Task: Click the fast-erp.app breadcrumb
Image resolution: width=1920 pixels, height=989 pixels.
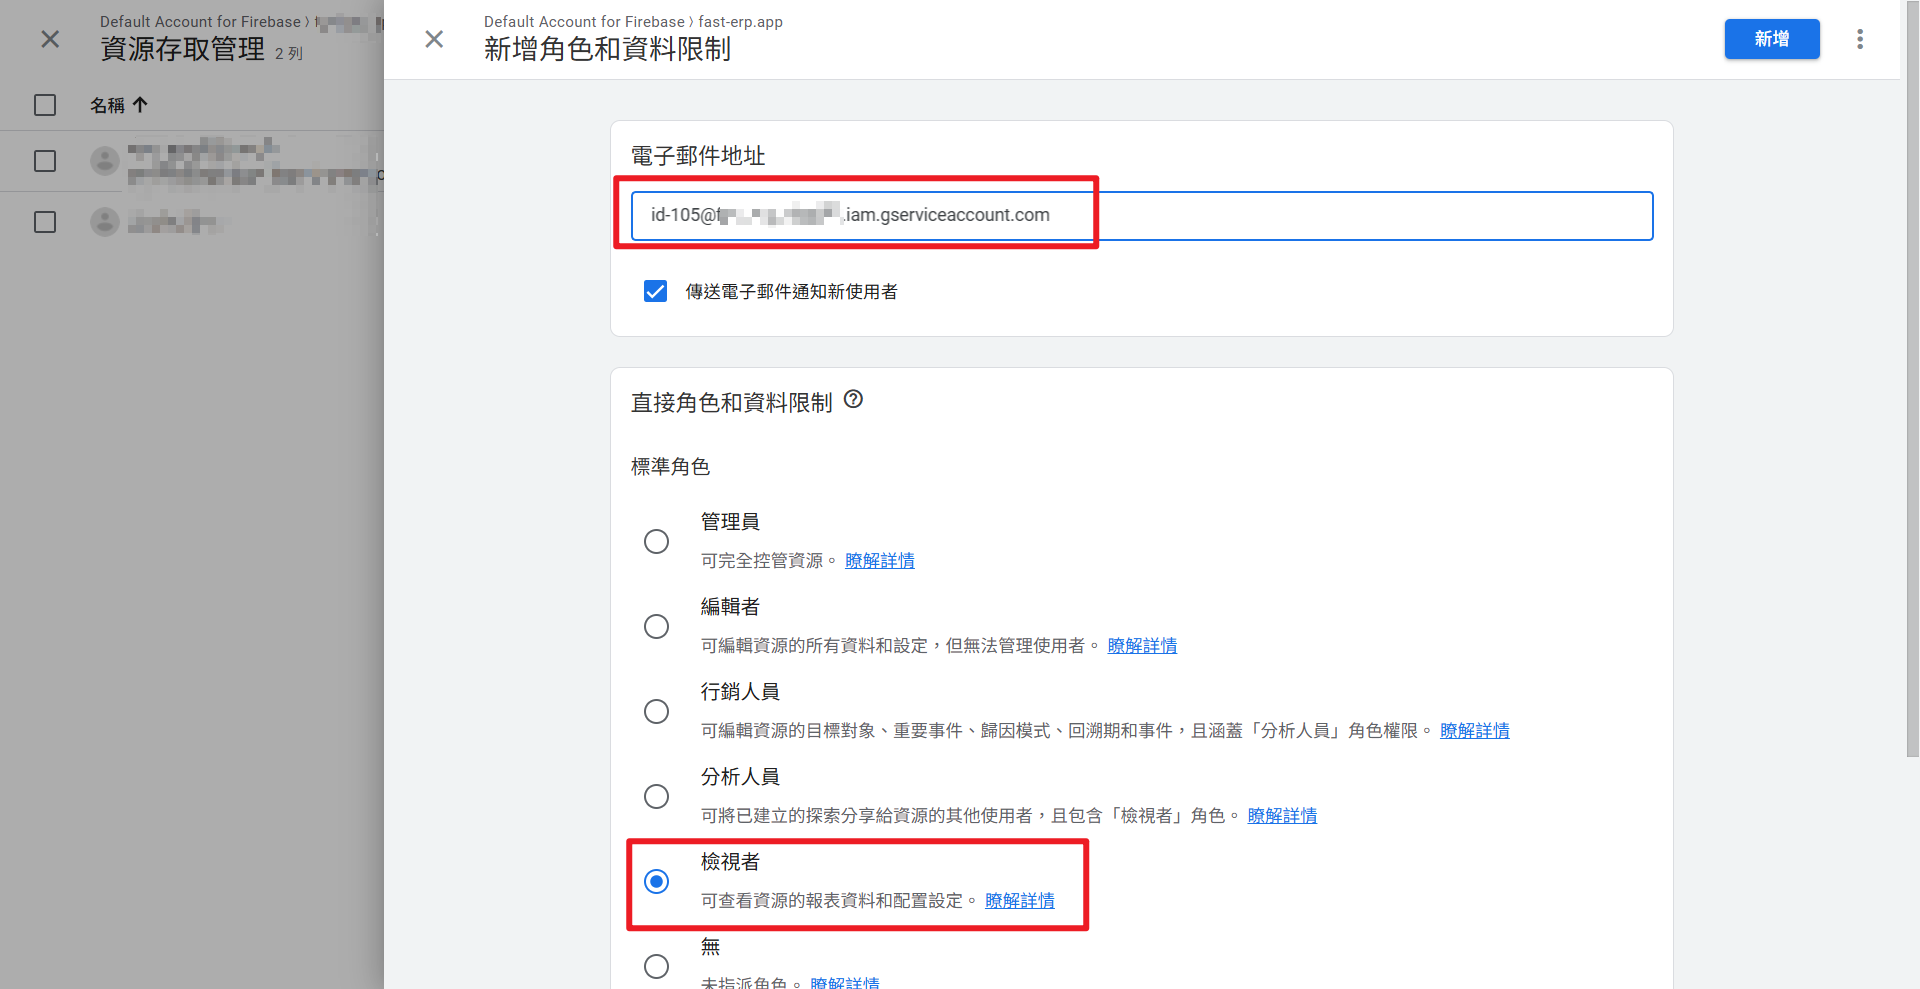Action: 740,21
